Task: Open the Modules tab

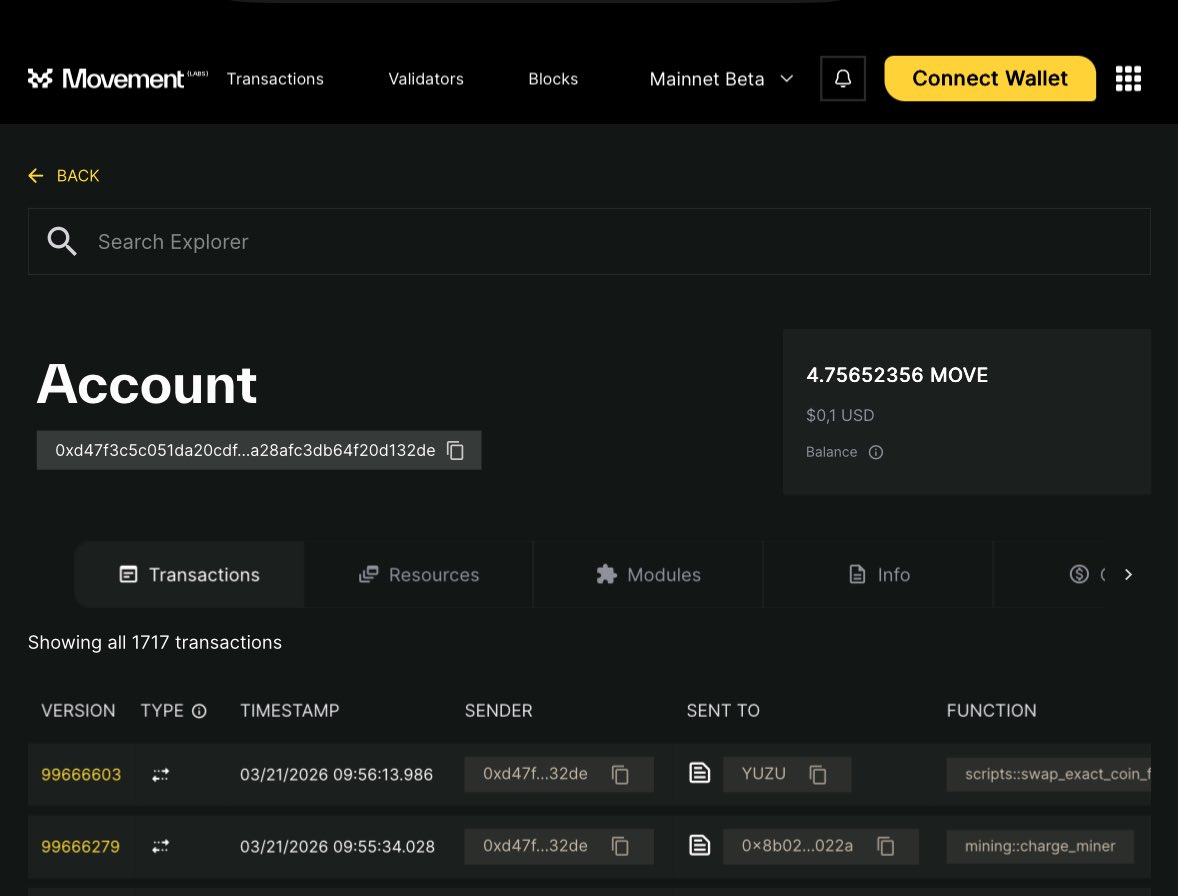Action: point(648,574)
